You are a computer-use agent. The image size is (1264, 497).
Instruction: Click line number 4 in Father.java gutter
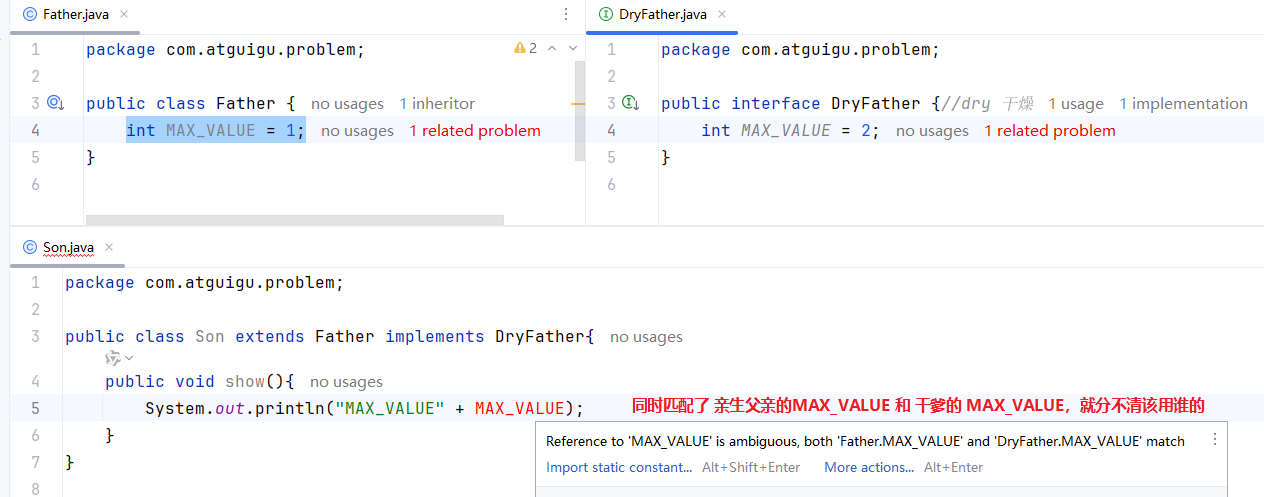(x=36, y=130)
